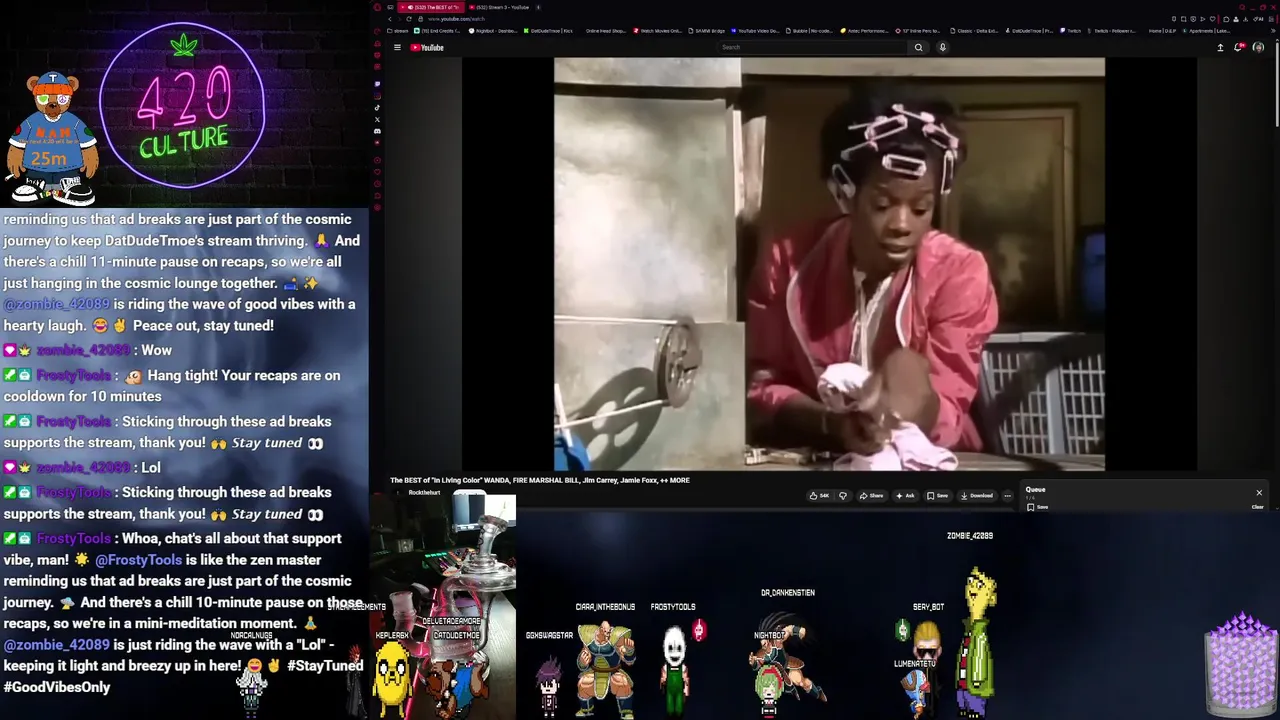Viewport: 1280px width, 720px height.
Task: Click @zombie_42089 mention in chat overlay
Action: (56, 304)
